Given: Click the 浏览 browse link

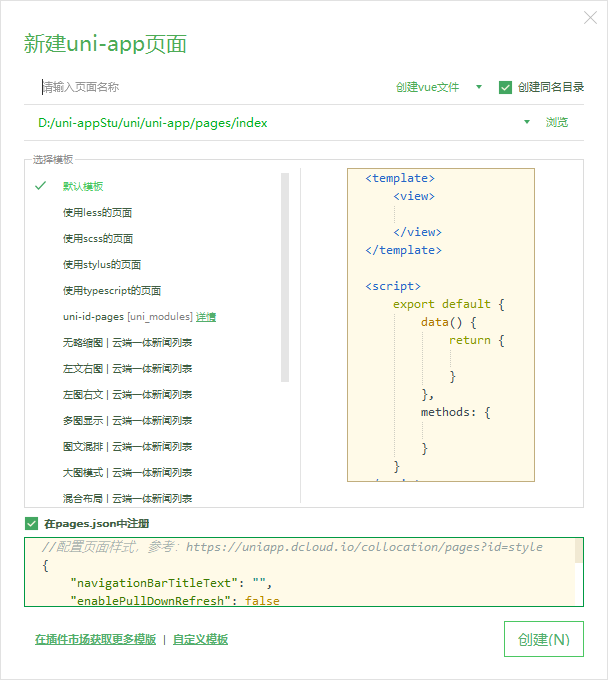Looking at the screenshot, I should pyautogui.click(x=556, y=122).
